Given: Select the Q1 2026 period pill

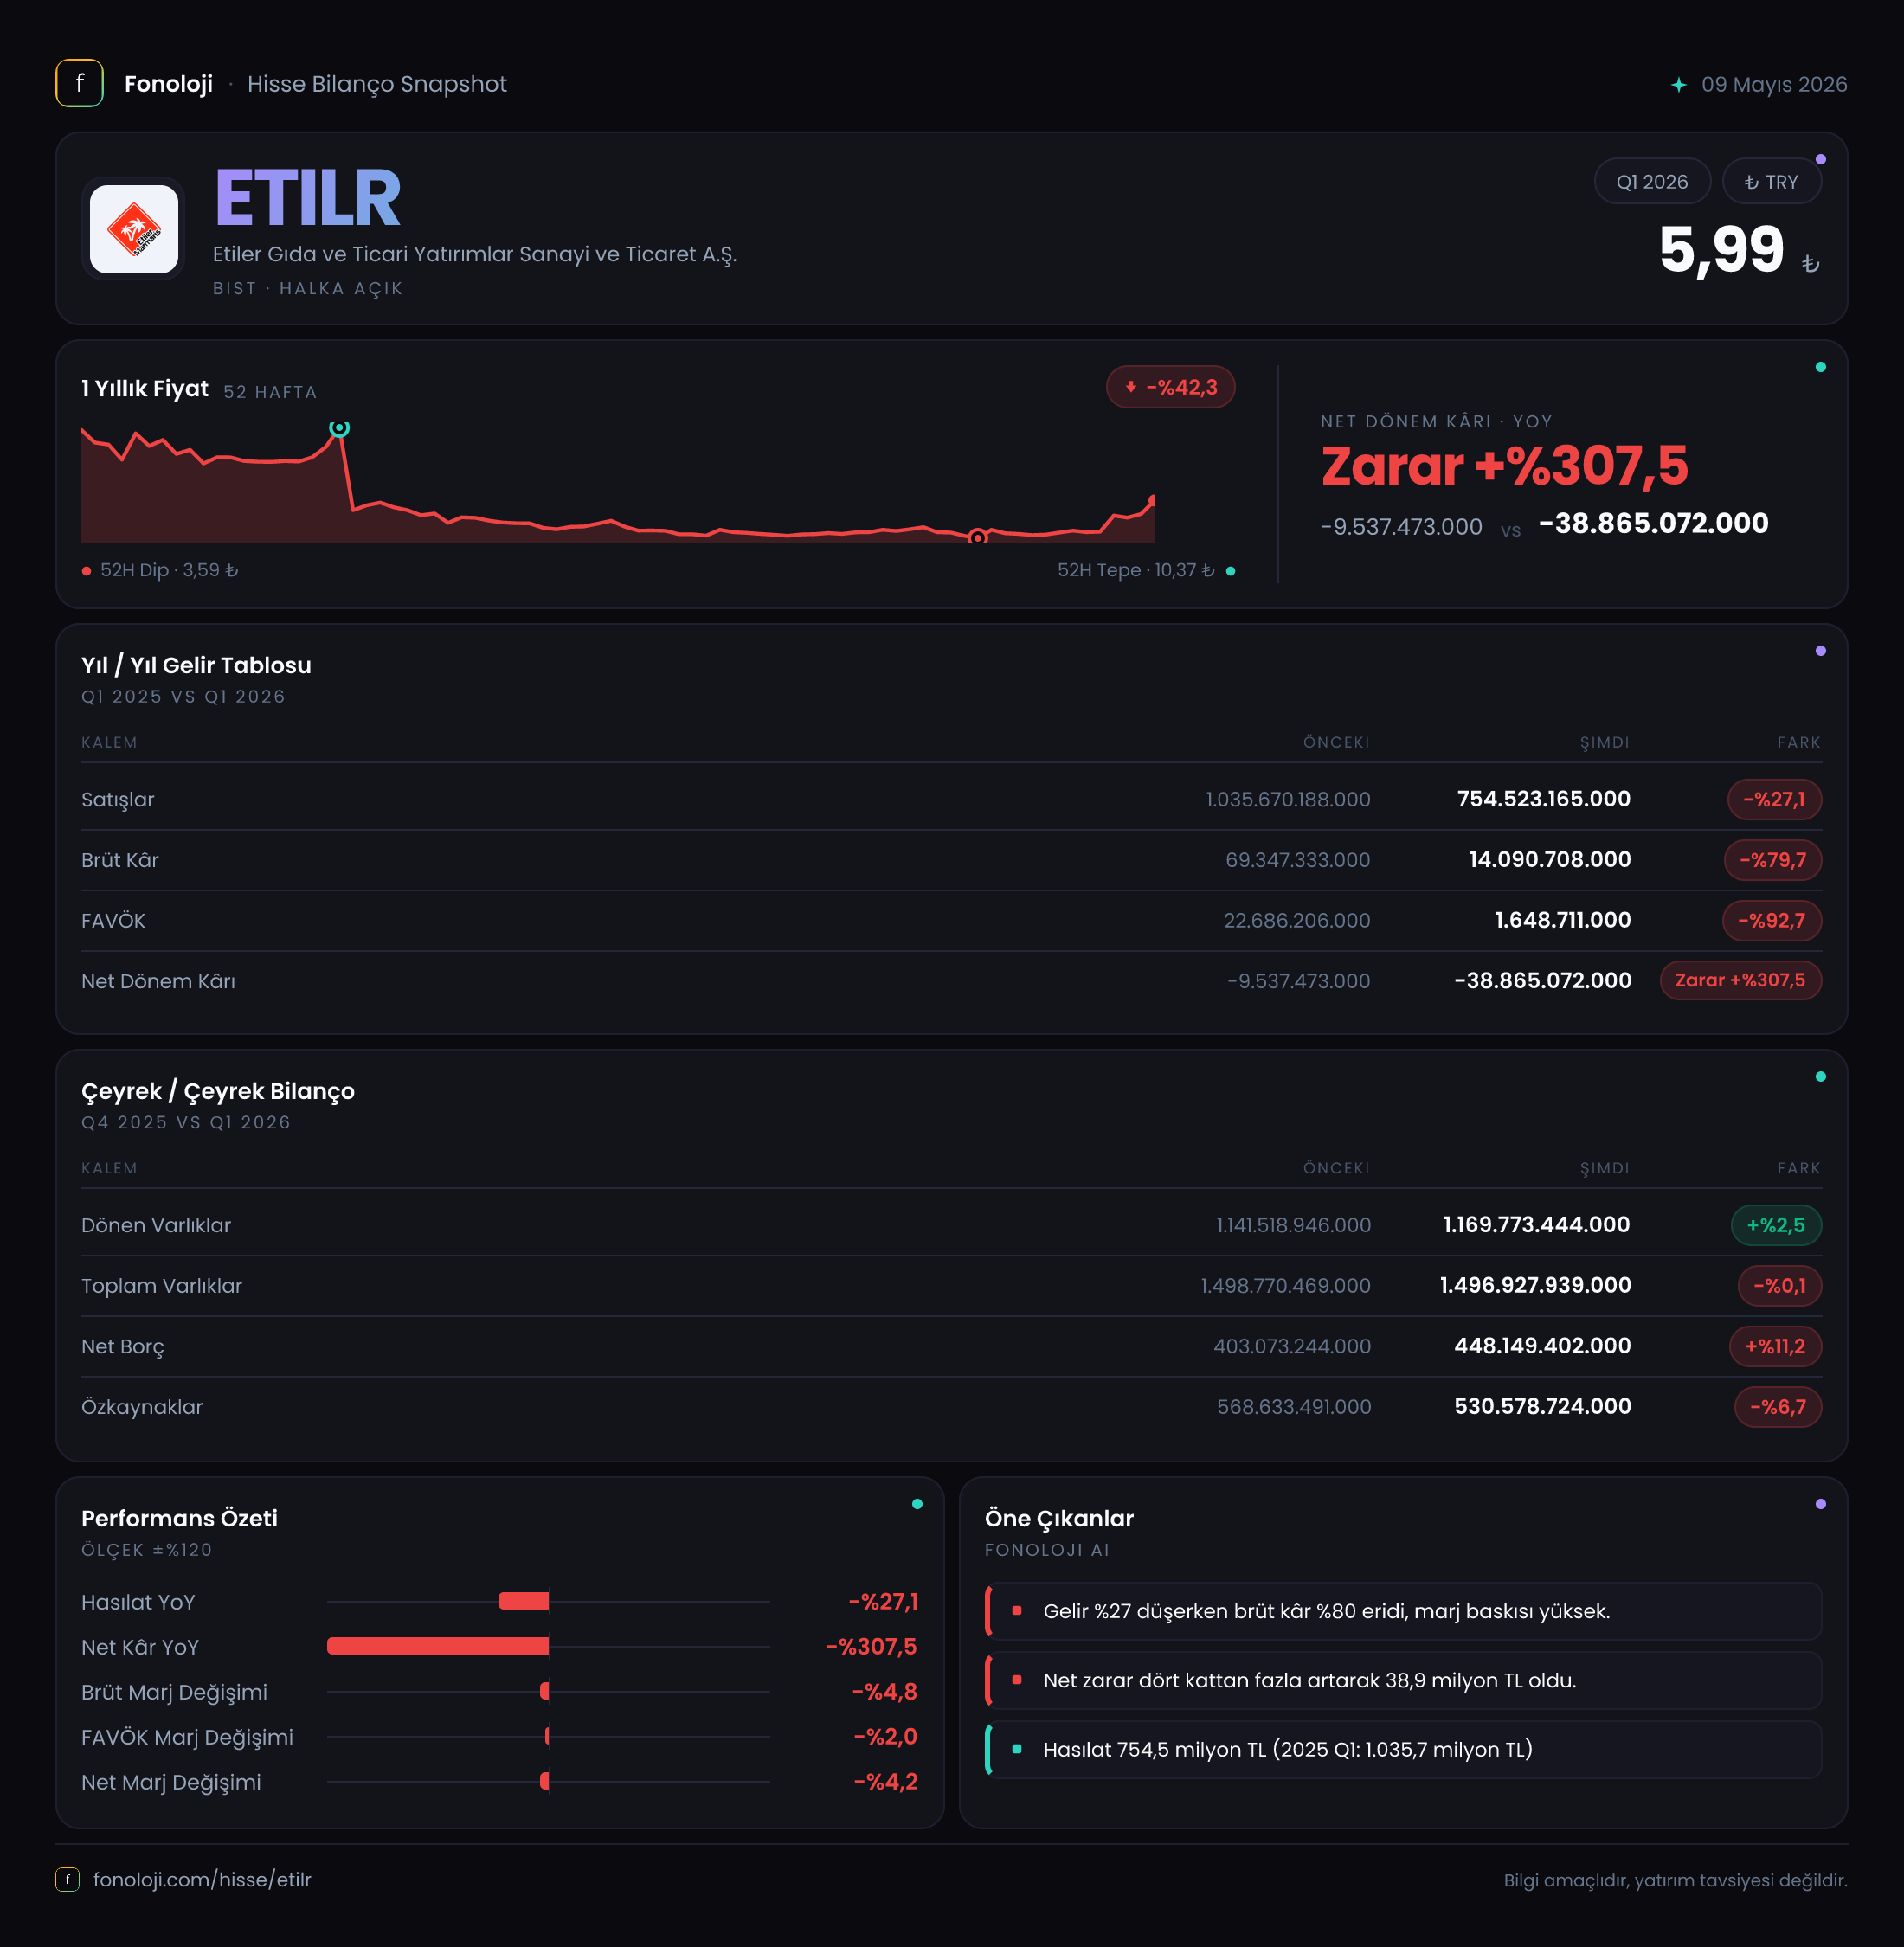Looking at the screenshot, I should 1652,182.
